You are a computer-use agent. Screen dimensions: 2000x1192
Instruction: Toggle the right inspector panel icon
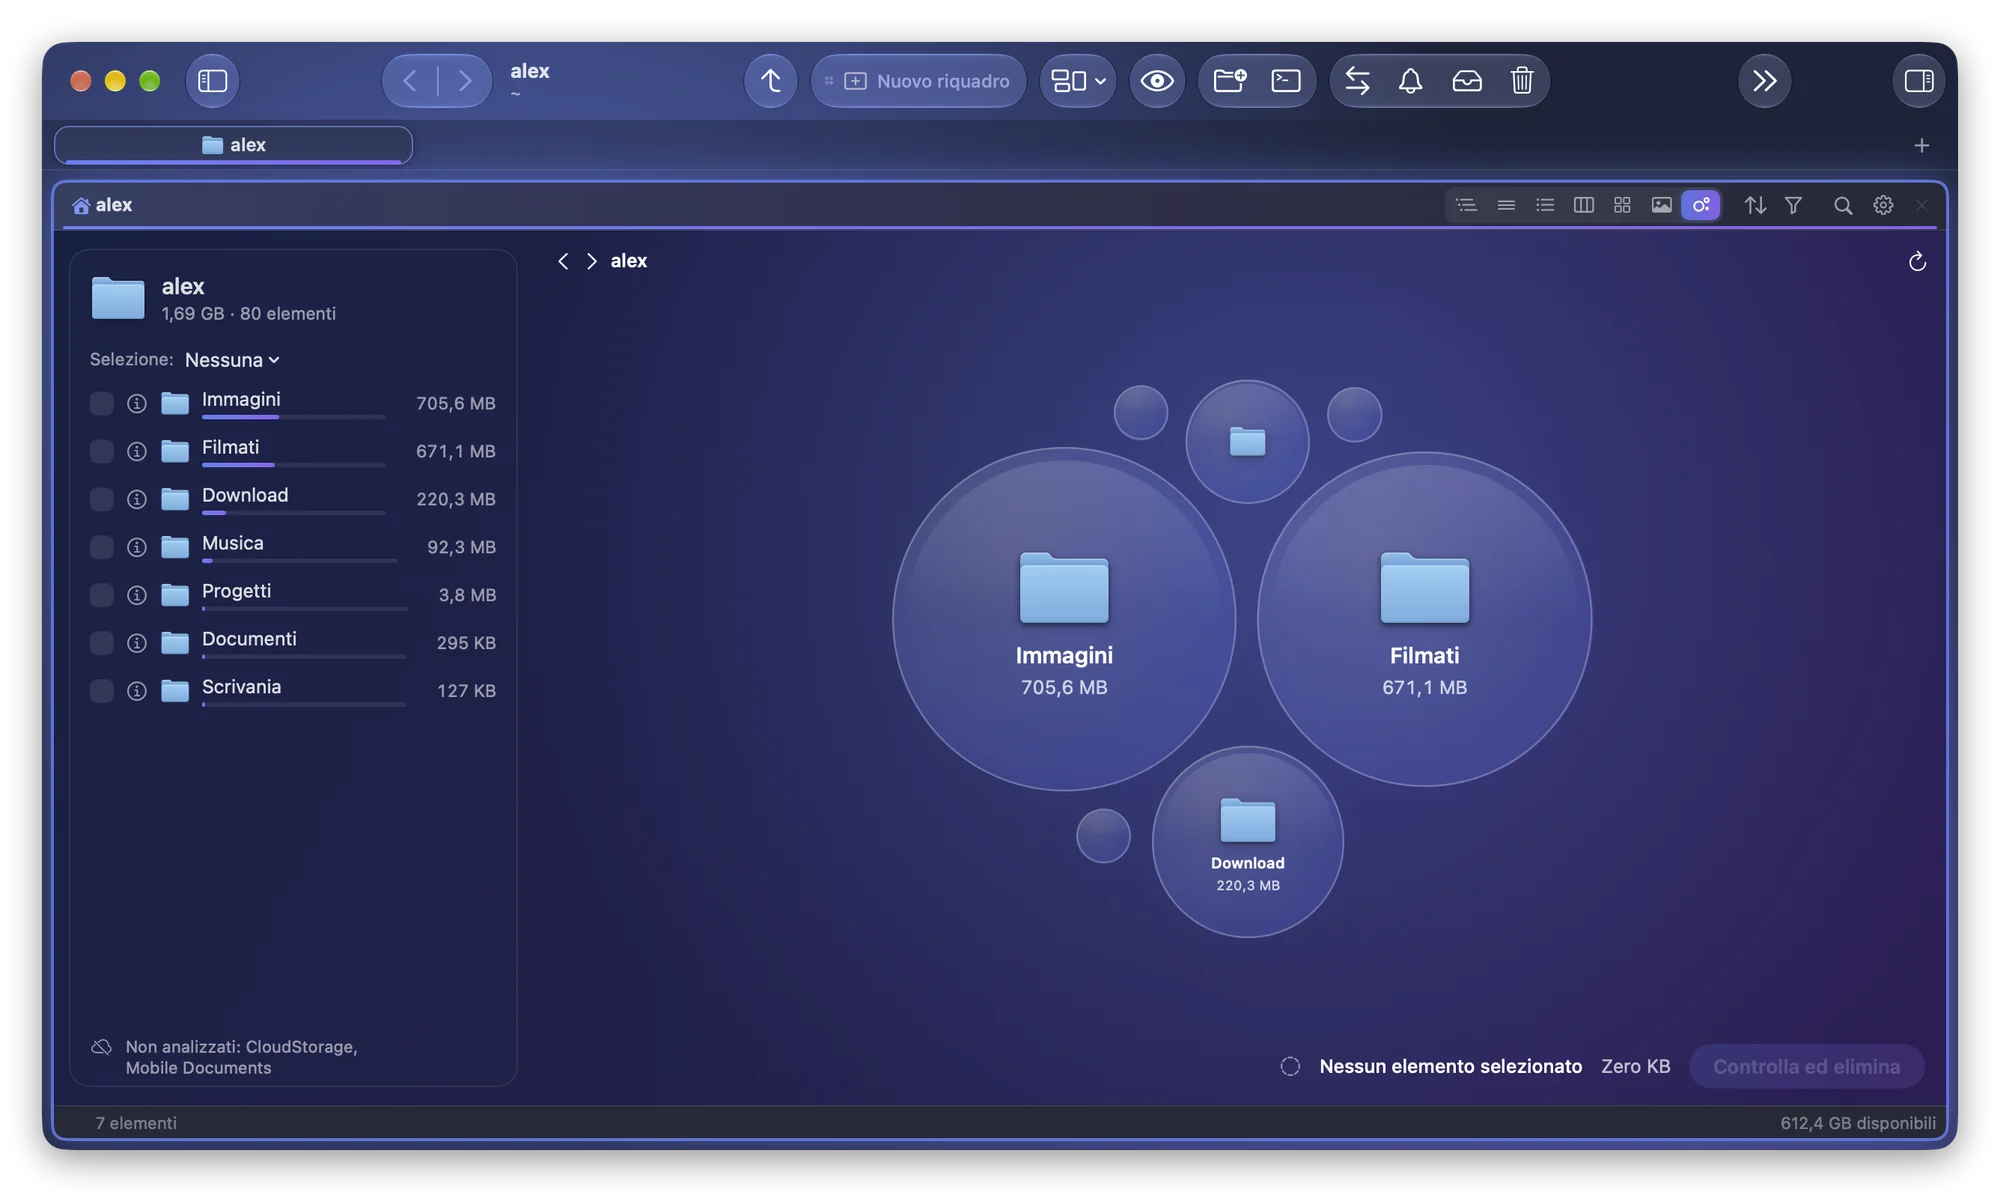pyautogui.click(x=1918, y=81)
